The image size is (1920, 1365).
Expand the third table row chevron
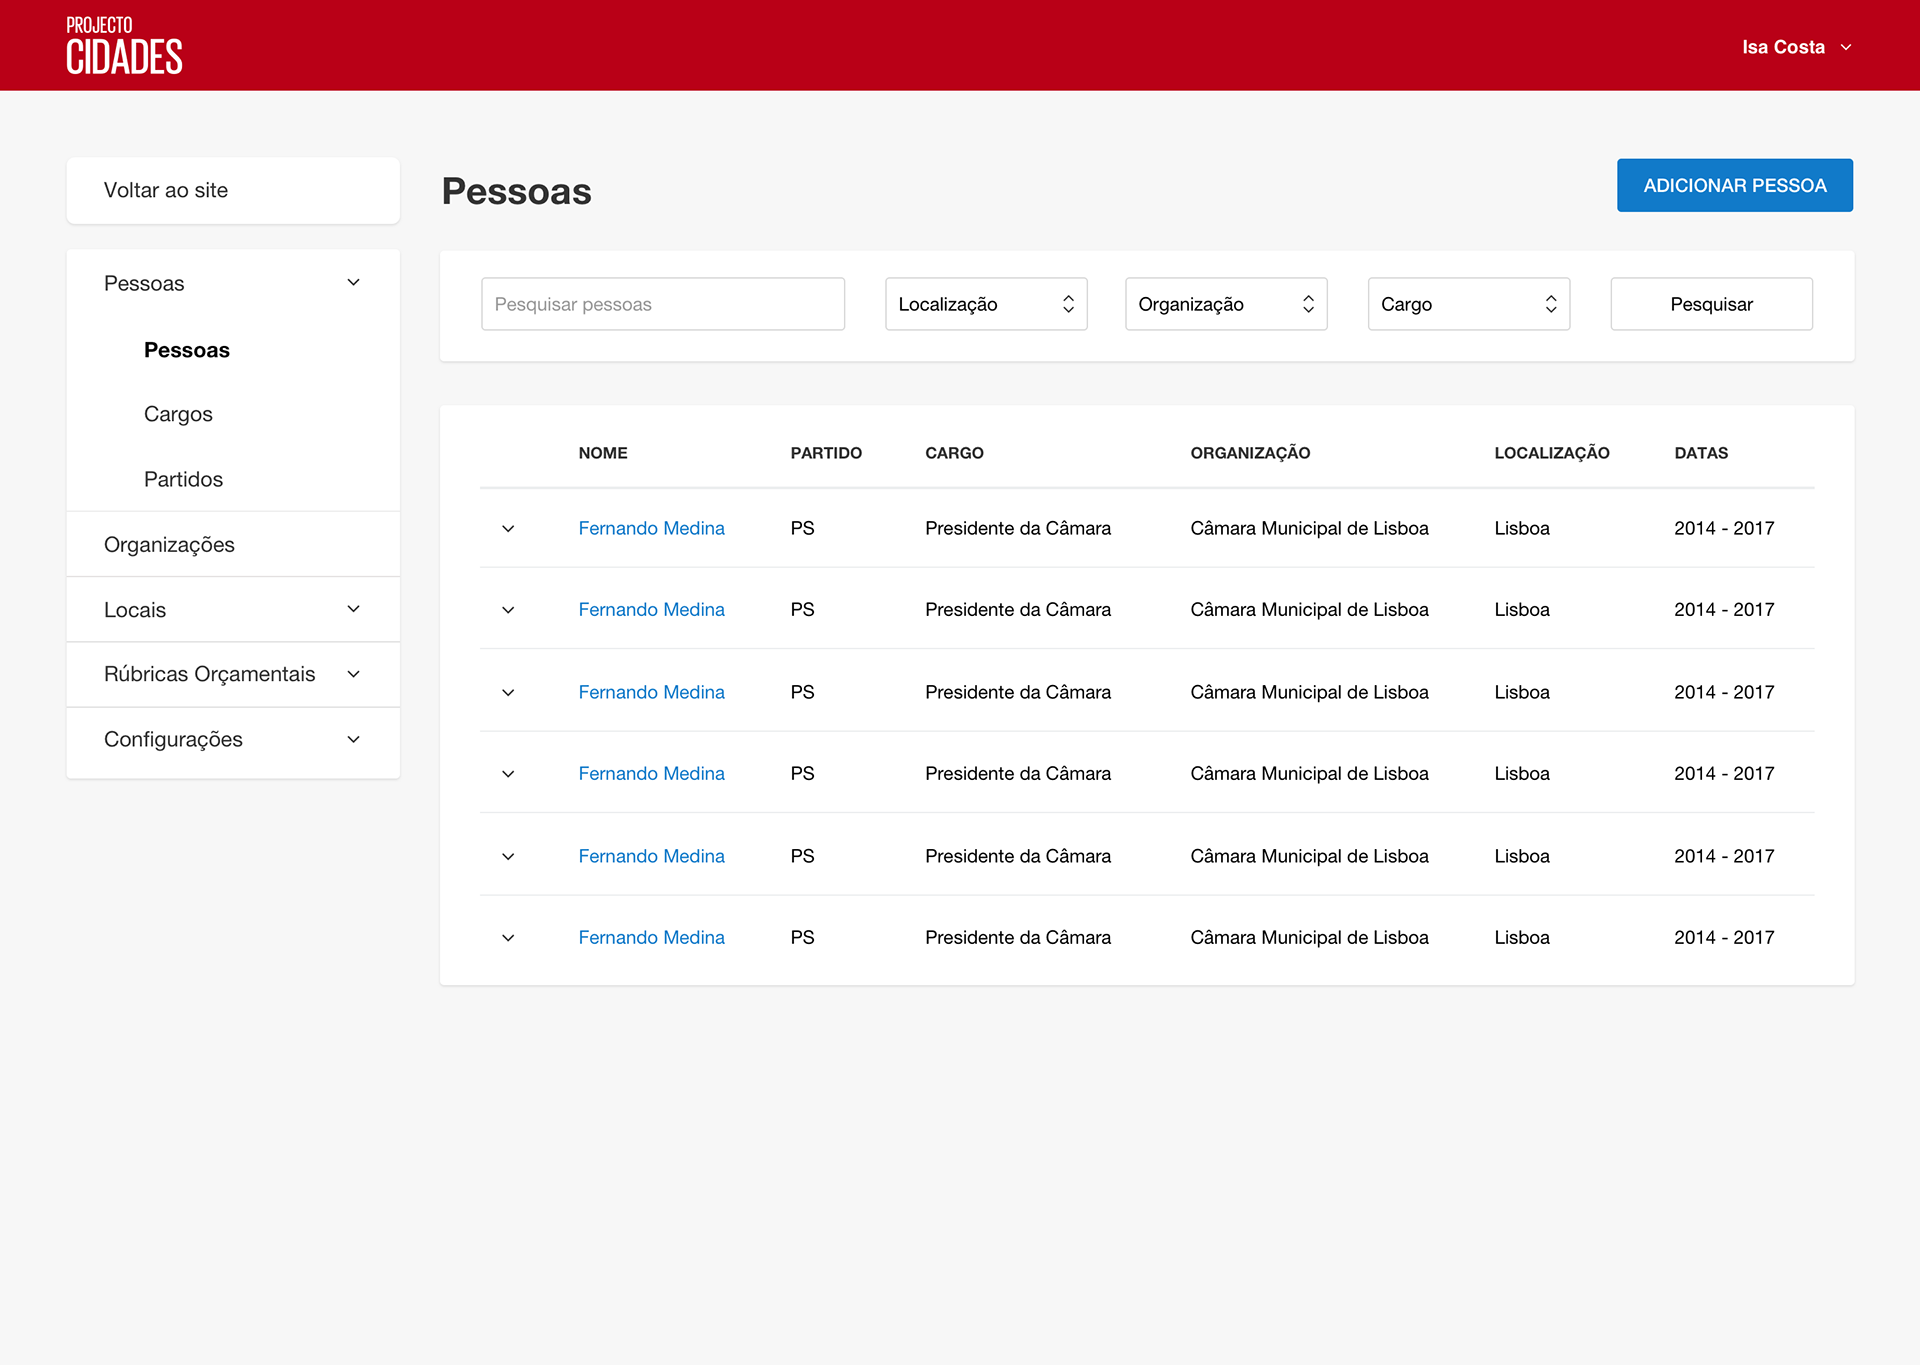[508, 692]
